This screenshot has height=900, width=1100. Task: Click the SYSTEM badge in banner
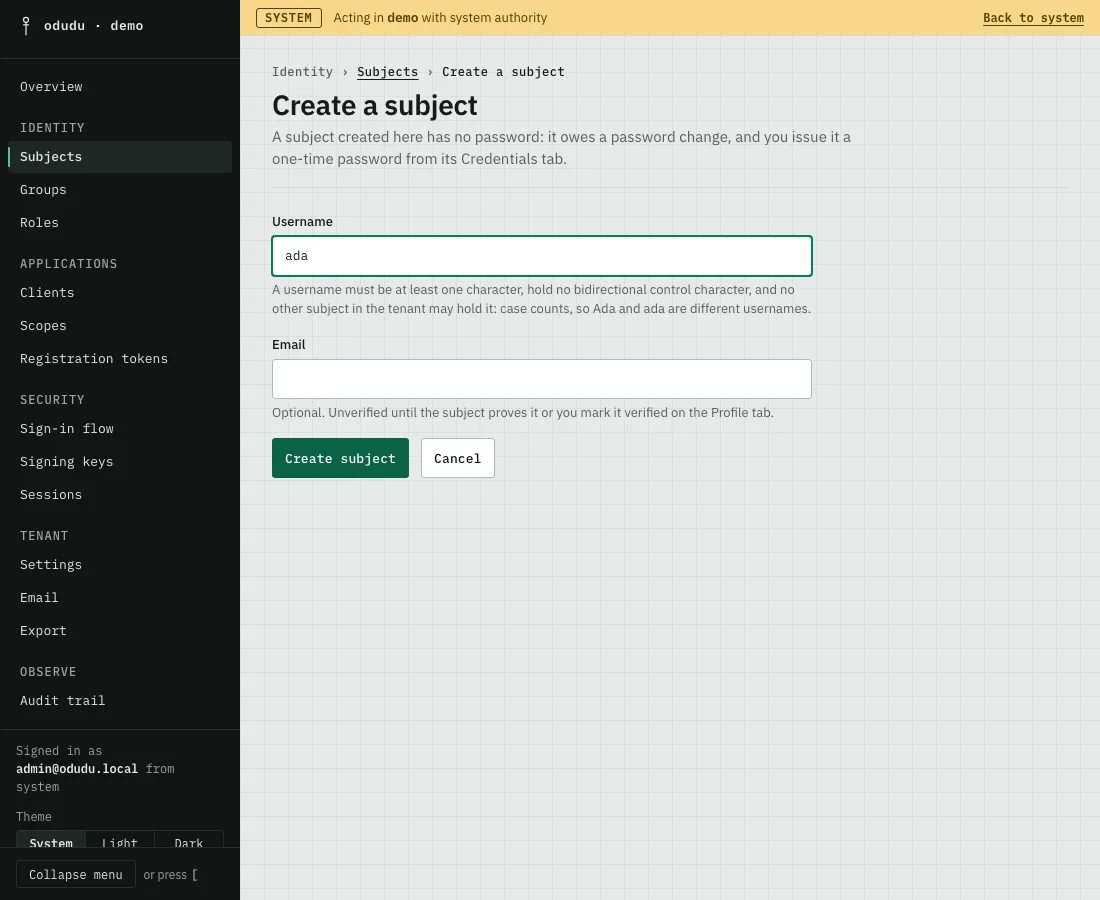point(288,18)
